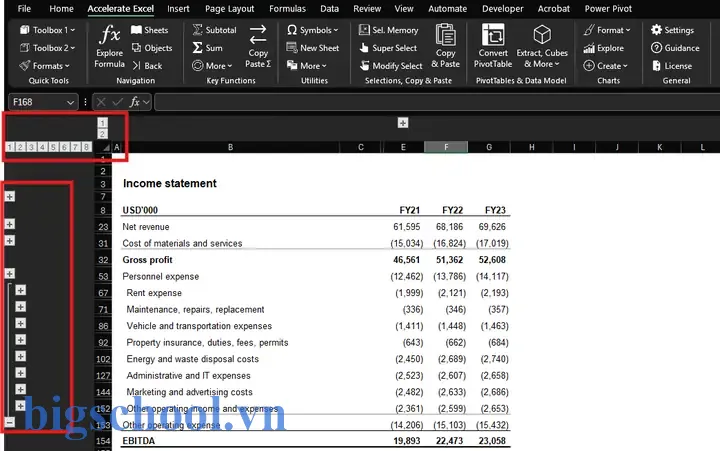
Task: Open the Name Box dropdown arrow
Action: (x=70, y=102)
